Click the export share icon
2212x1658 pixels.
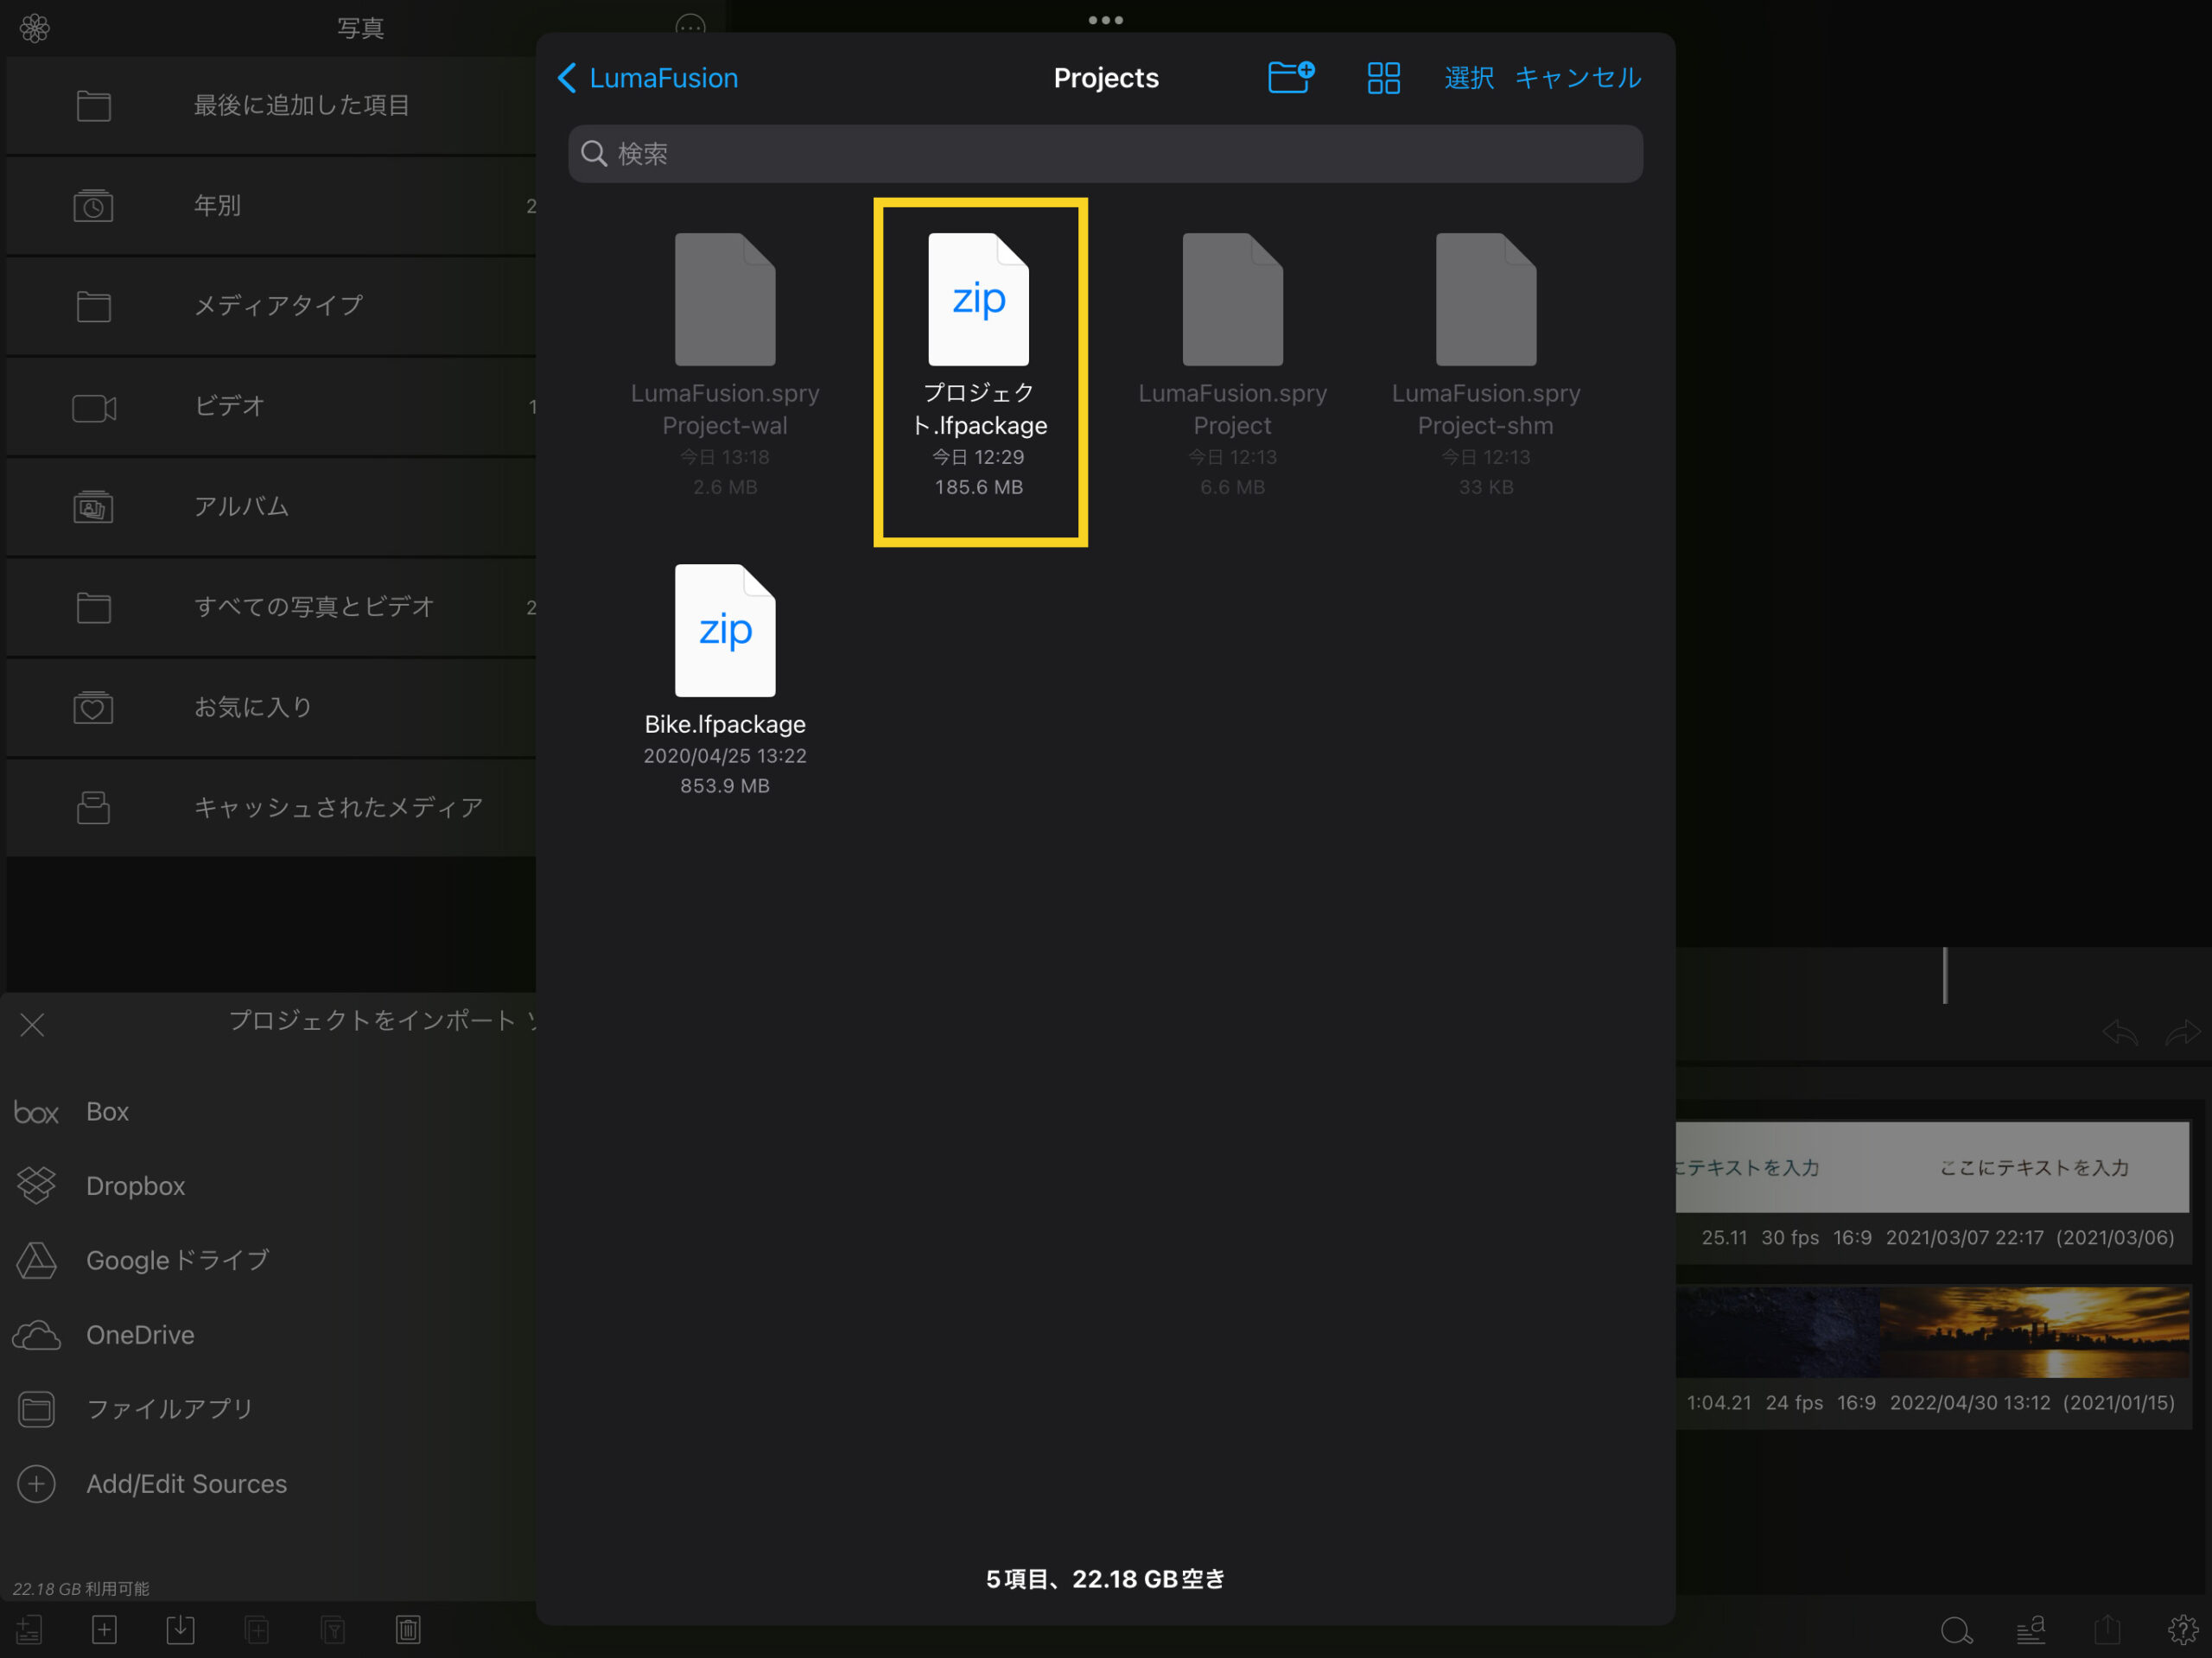(2107, 1630)
